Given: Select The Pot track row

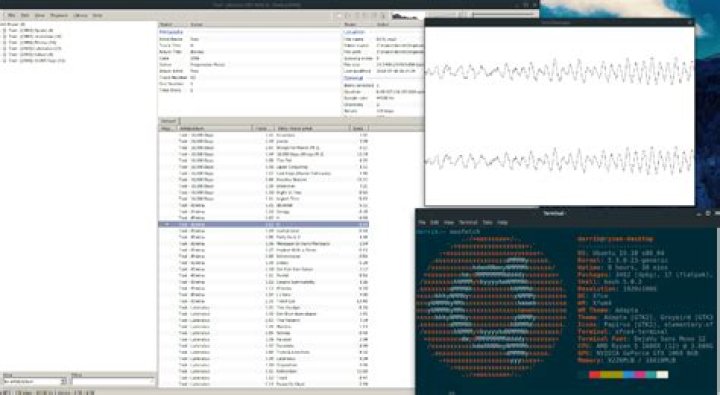Looking at the screenshot, I should (x=264, y=161).
